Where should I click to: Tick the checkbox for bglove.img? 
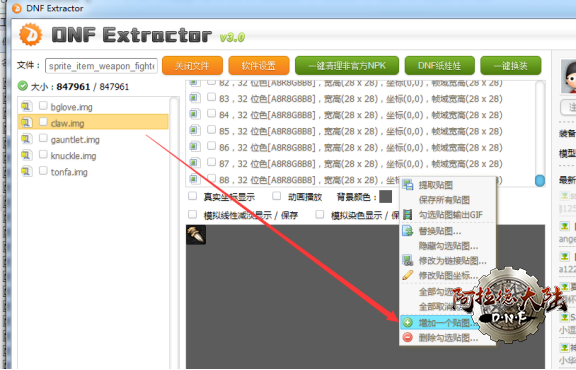pyautogui.click(x=43, y=106)
